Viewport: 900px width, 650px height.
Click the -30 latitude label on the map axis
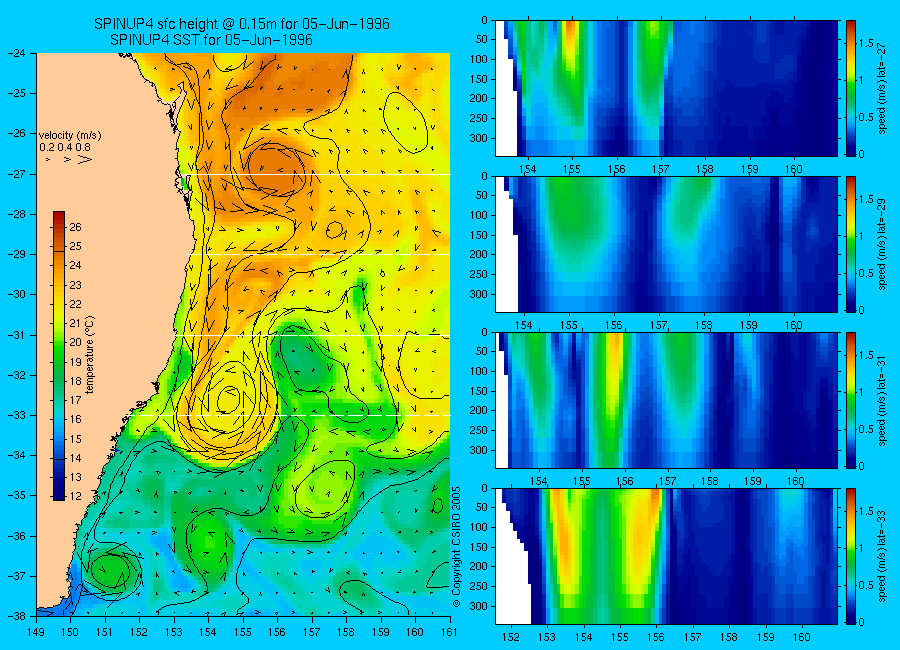pos(17,295)
